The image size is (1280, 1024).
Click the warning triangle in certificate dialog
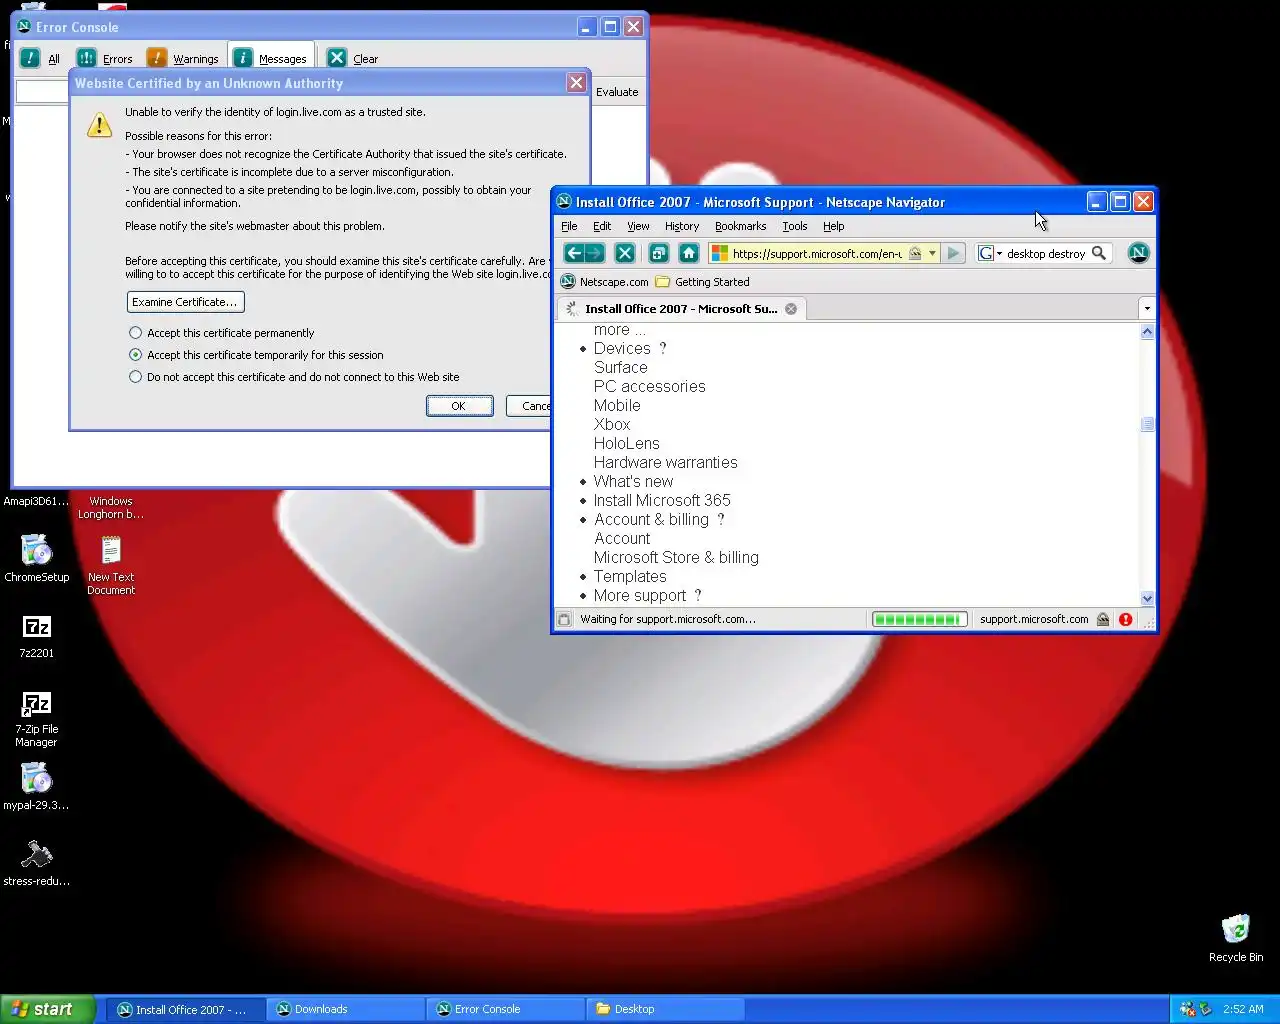click(x=99, y=125)
